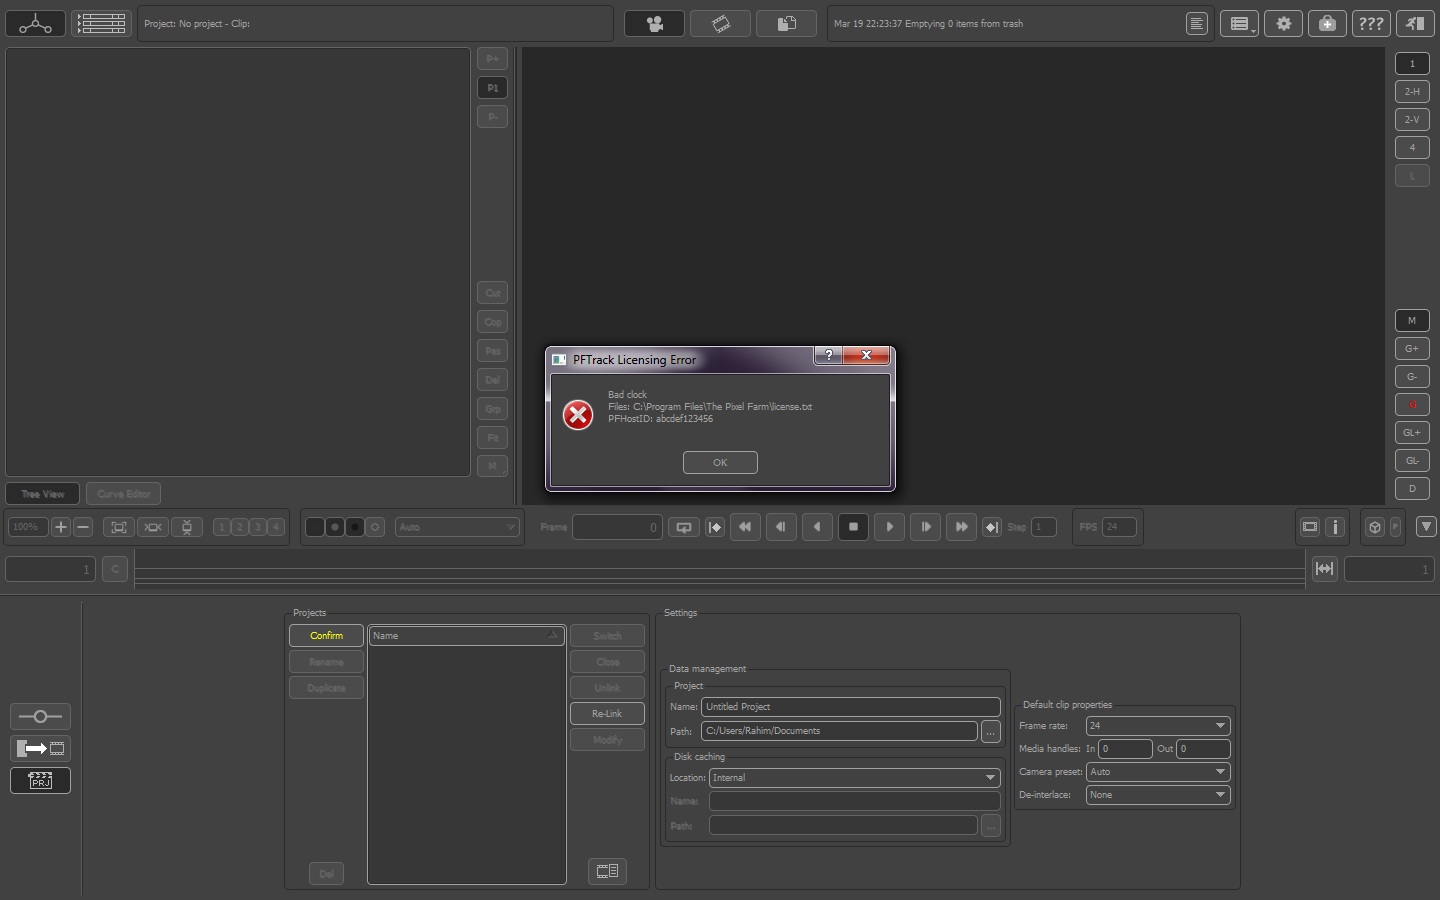Open the list layout dropdown icon
The image size is (1440, 900).
pyautogui.click(x=1240, y=23)
